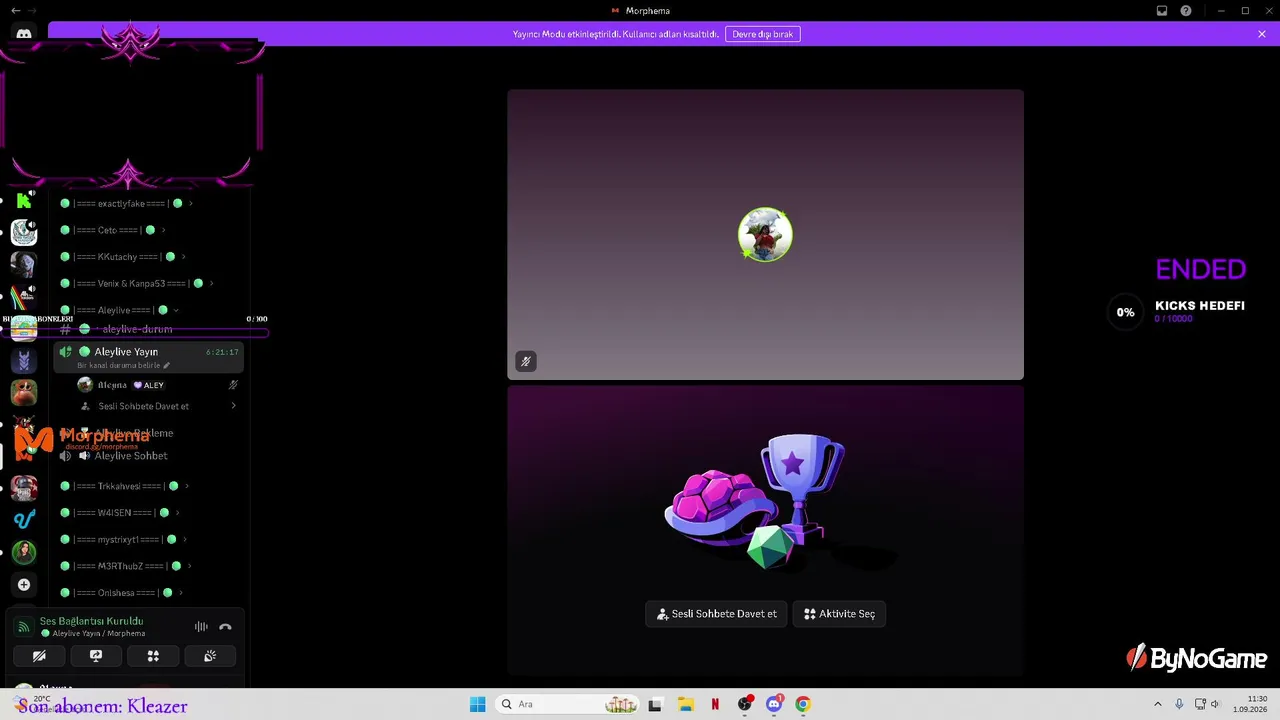Join the Aleylive Sohbet voice channel

pos(148,456)
